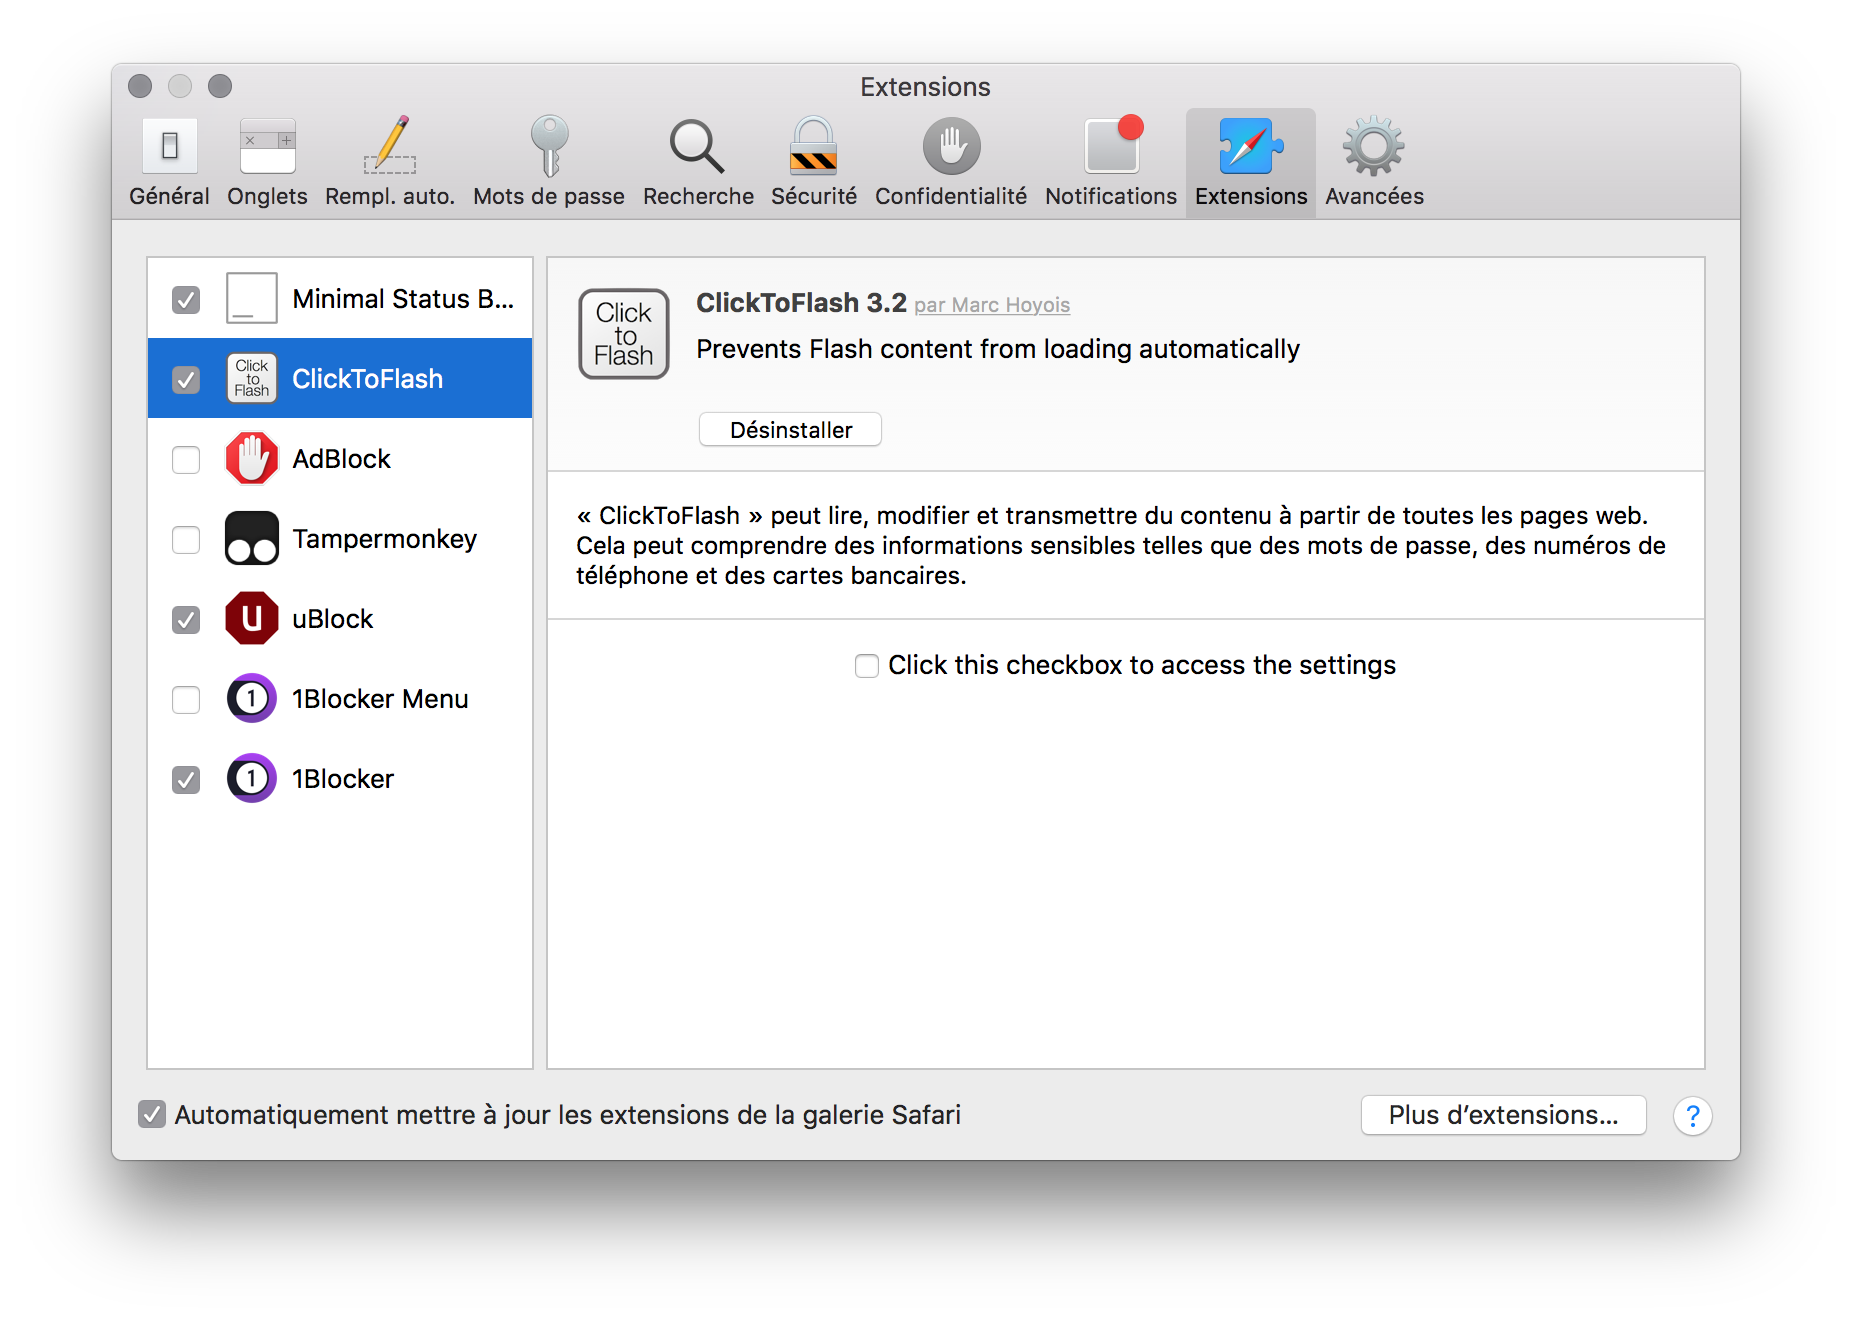Enable the Tampermonkey extension checkbox
Screen dimensions: 1852x1320
pos(186,539)
